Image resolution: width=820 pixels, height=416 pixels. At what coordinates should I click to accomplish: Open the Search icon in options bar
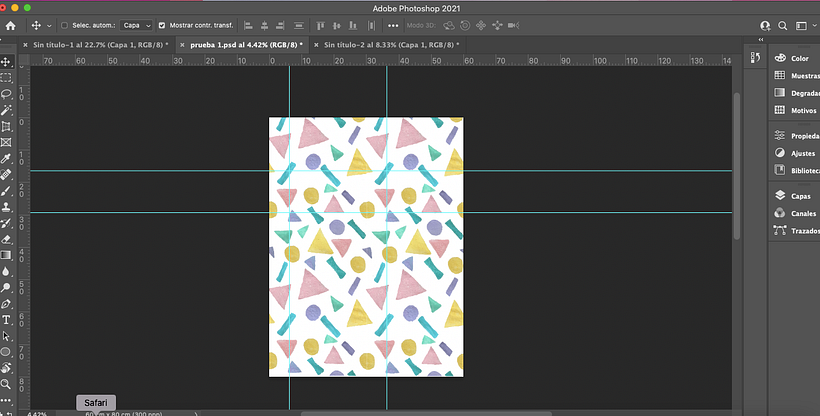(x=783, y=26)
